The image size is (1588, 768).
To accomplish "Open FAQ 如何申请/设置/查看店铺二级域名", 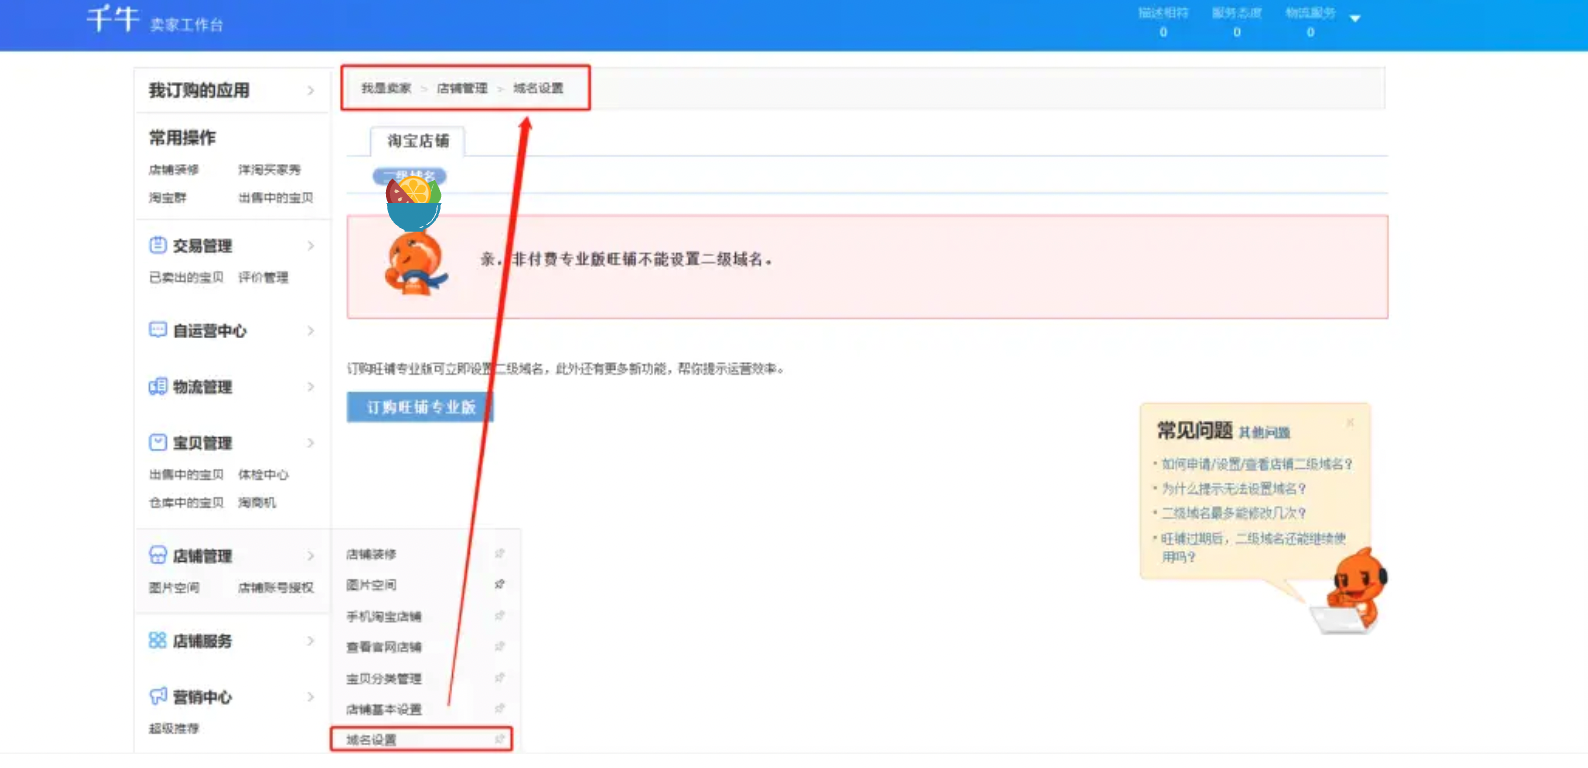I will [x=1257, y=464].
